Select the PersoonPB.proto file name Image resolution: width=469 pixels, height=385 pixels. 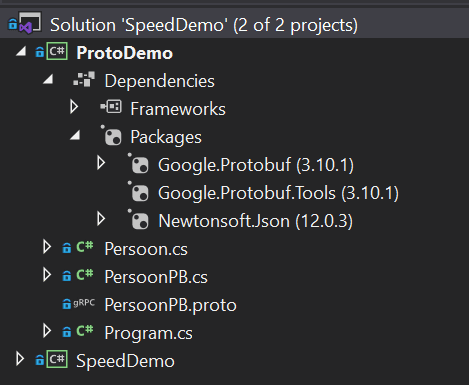click(x=171, y=306)
